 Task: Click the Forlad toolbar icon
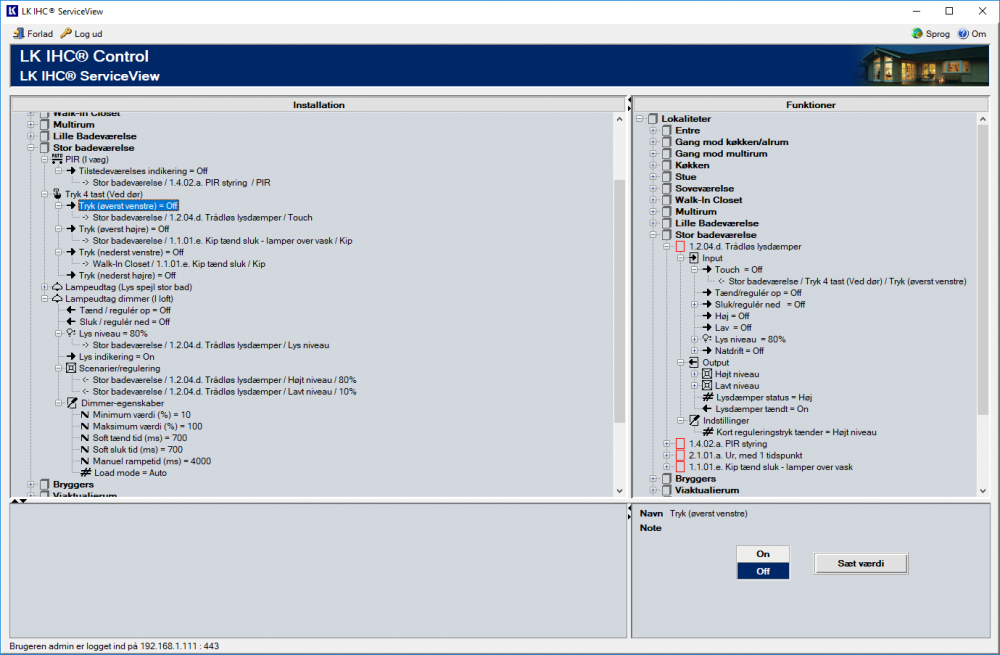coord(18,33)
